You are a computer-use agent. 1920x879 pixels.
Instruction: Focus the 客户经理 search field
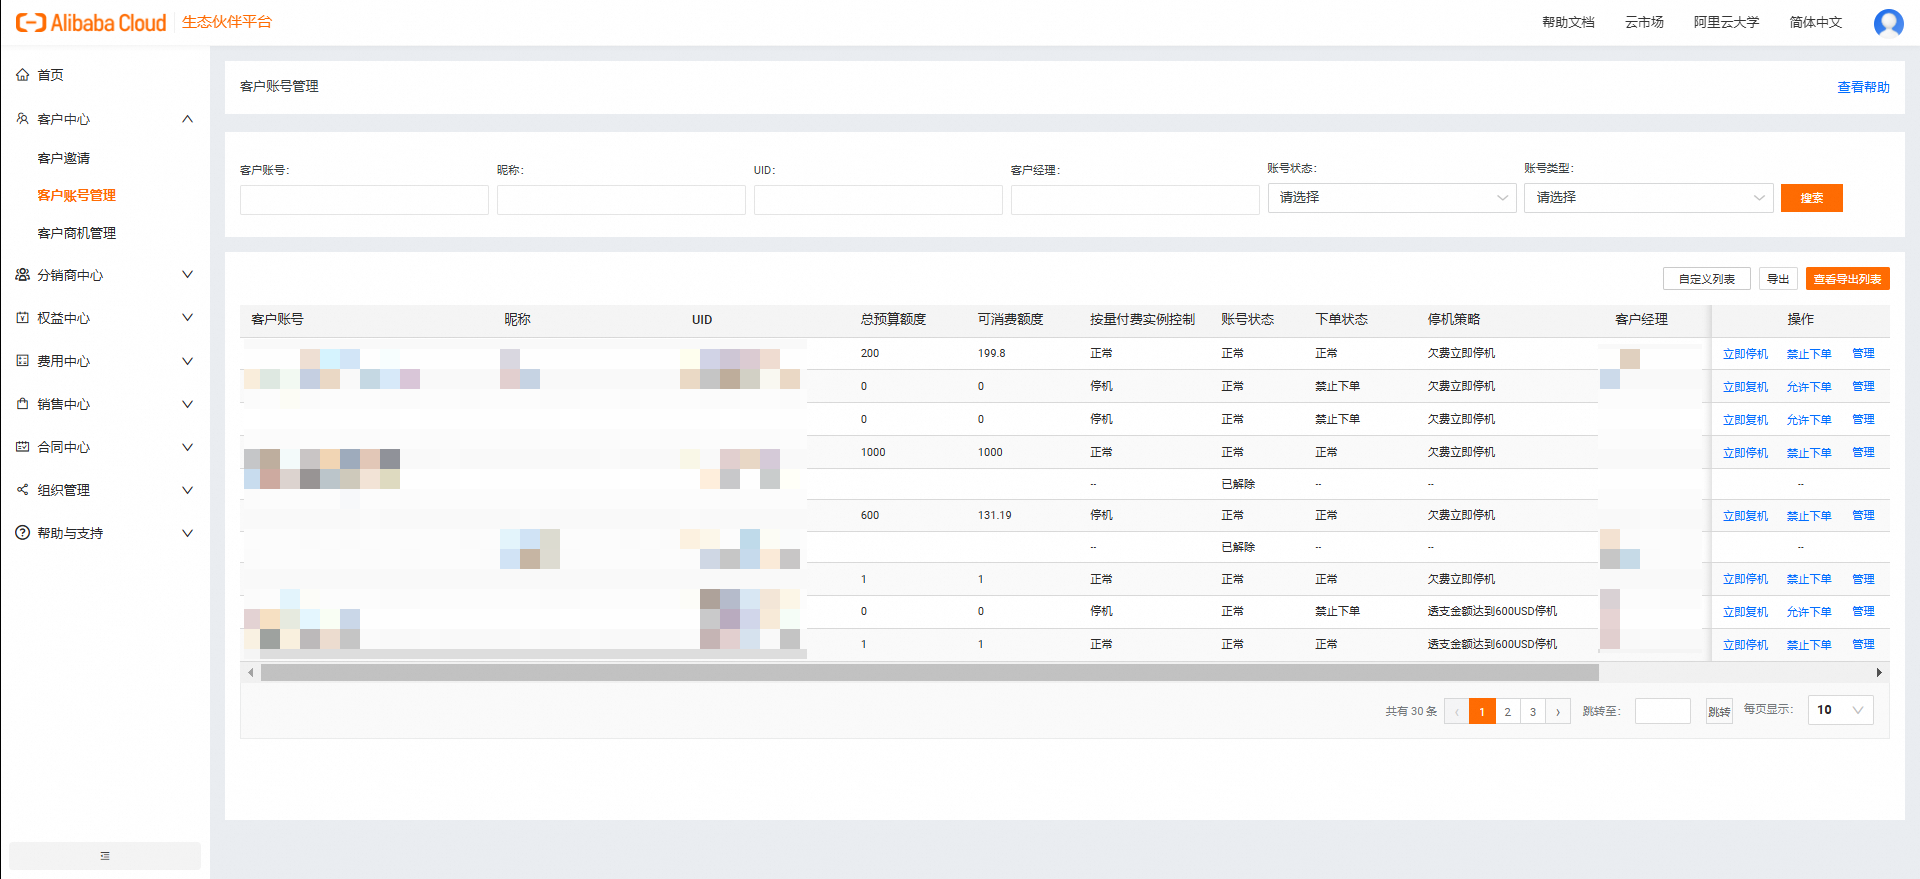(1135, 200)
